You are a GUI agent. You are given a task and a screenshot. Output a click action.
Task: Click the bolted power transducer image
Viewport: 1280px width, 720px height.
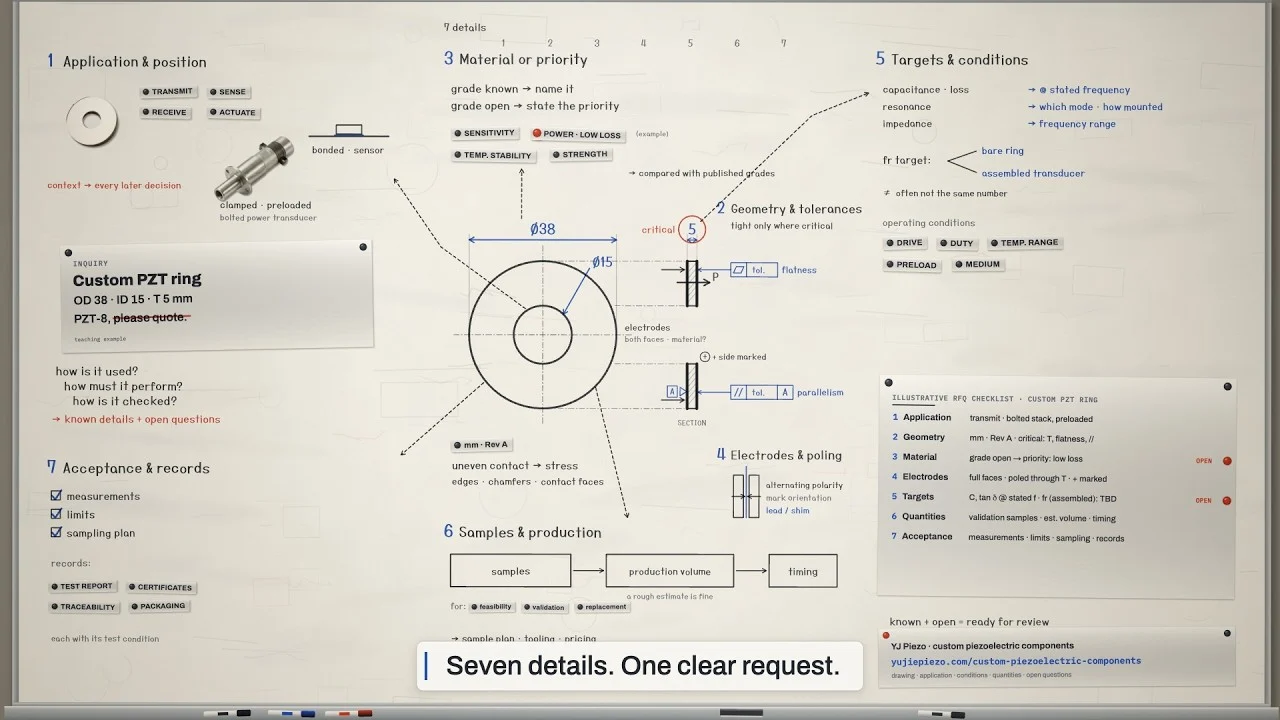[x=255, y=168]
